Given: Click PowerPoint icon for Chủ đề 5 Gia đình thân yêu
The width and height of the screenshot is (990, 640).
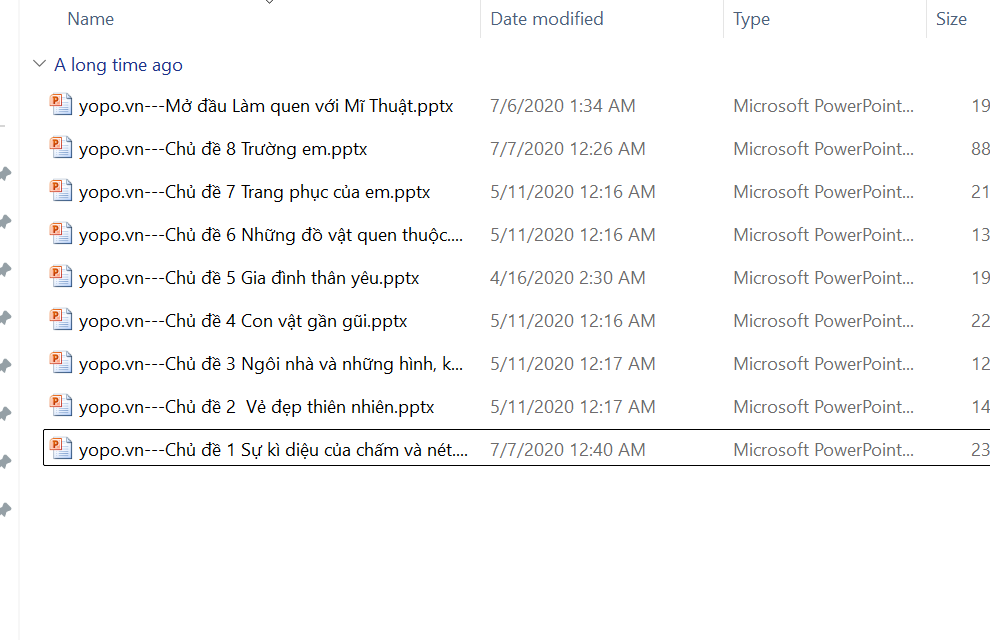Looking at the screenshot, I should pos(62,277).
